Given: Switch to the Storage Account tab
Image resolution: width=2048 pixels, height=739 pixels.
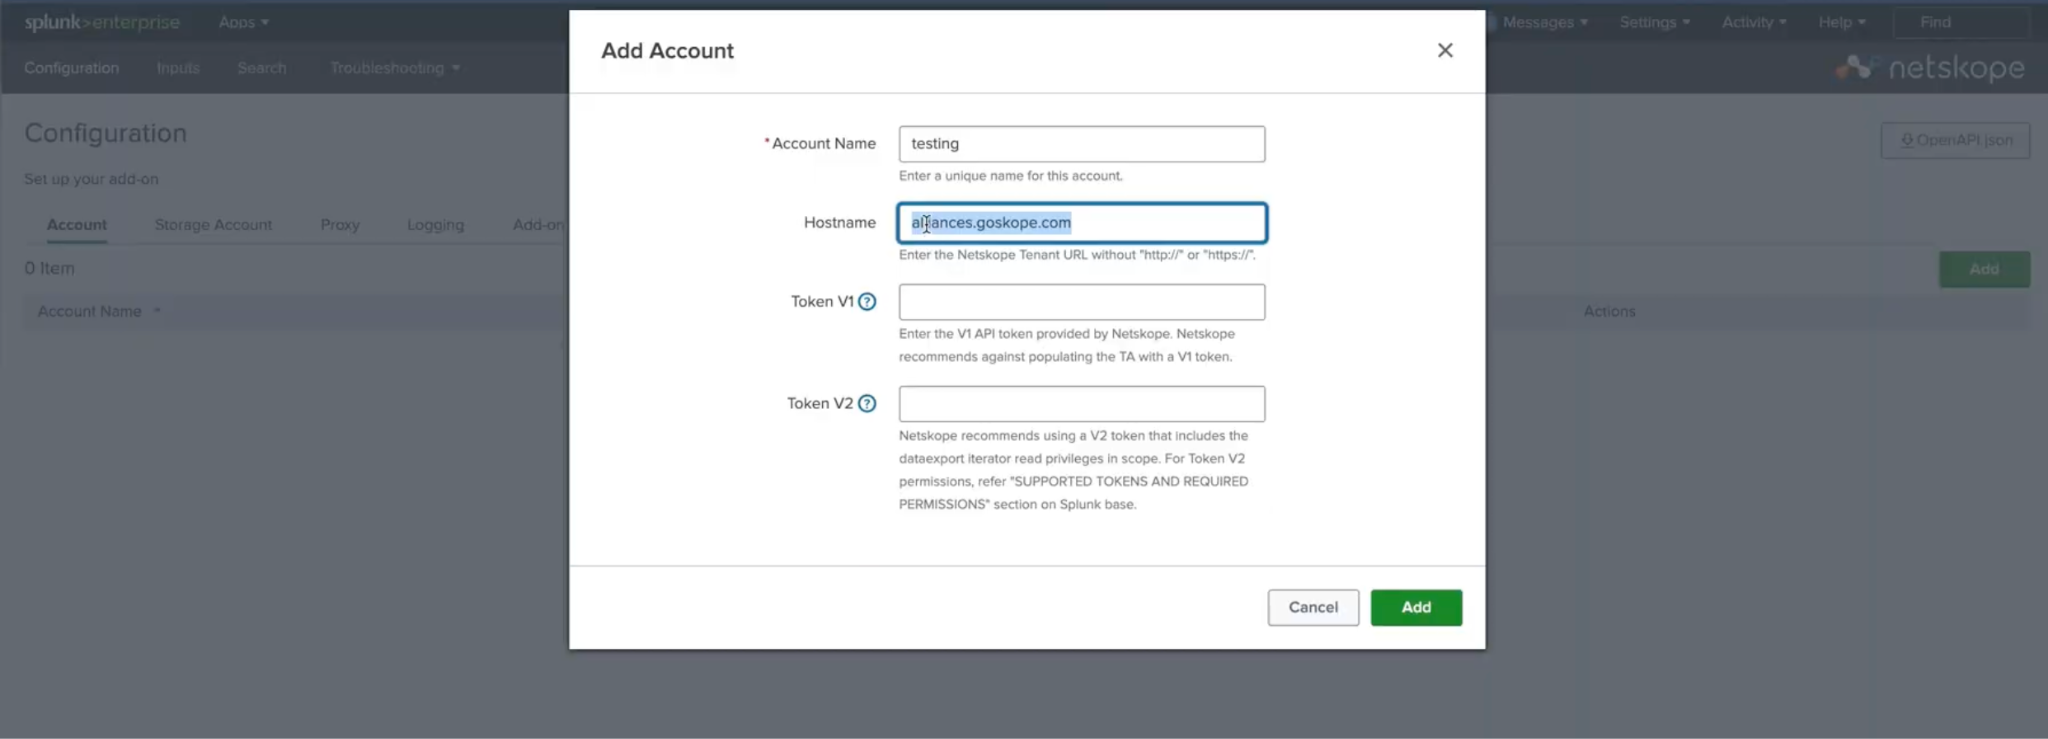Looking at the screenshot, I should click(213, 225).
